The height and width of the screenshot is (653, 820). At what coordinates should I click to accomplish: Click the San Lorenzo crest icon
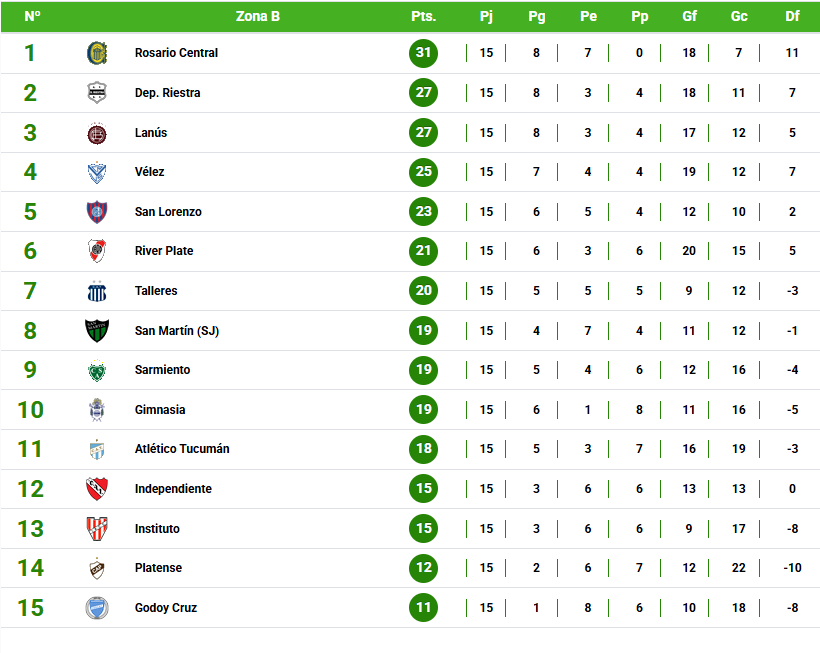(97, 212)
